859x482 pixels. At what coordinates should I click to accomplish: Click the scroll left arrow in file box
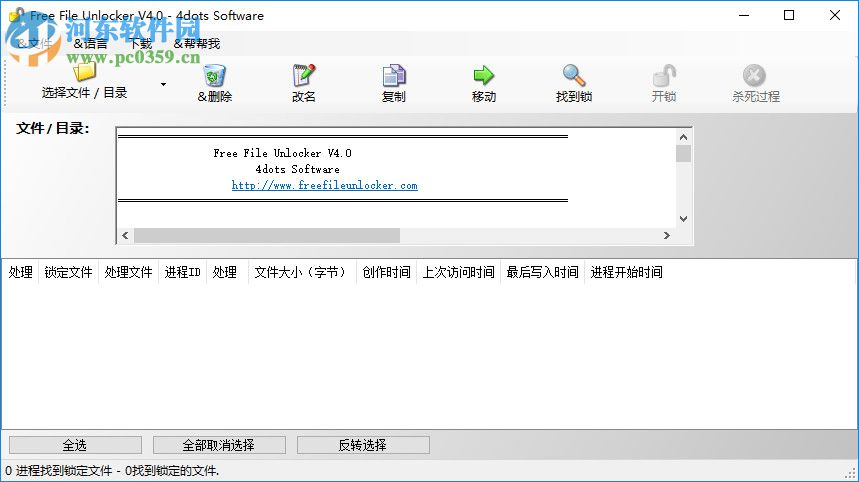coord(125,236)
